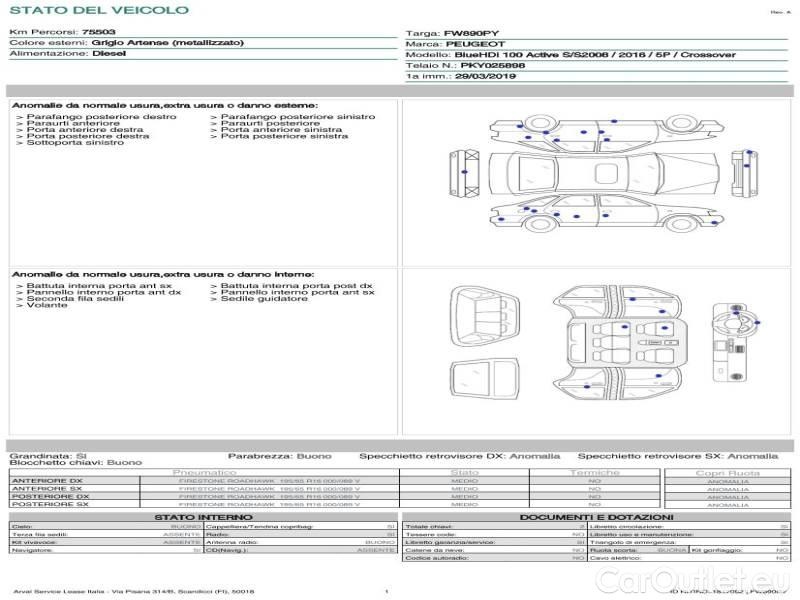Click the chassis number PKY025898
The image size is (800, 600).
493,65
